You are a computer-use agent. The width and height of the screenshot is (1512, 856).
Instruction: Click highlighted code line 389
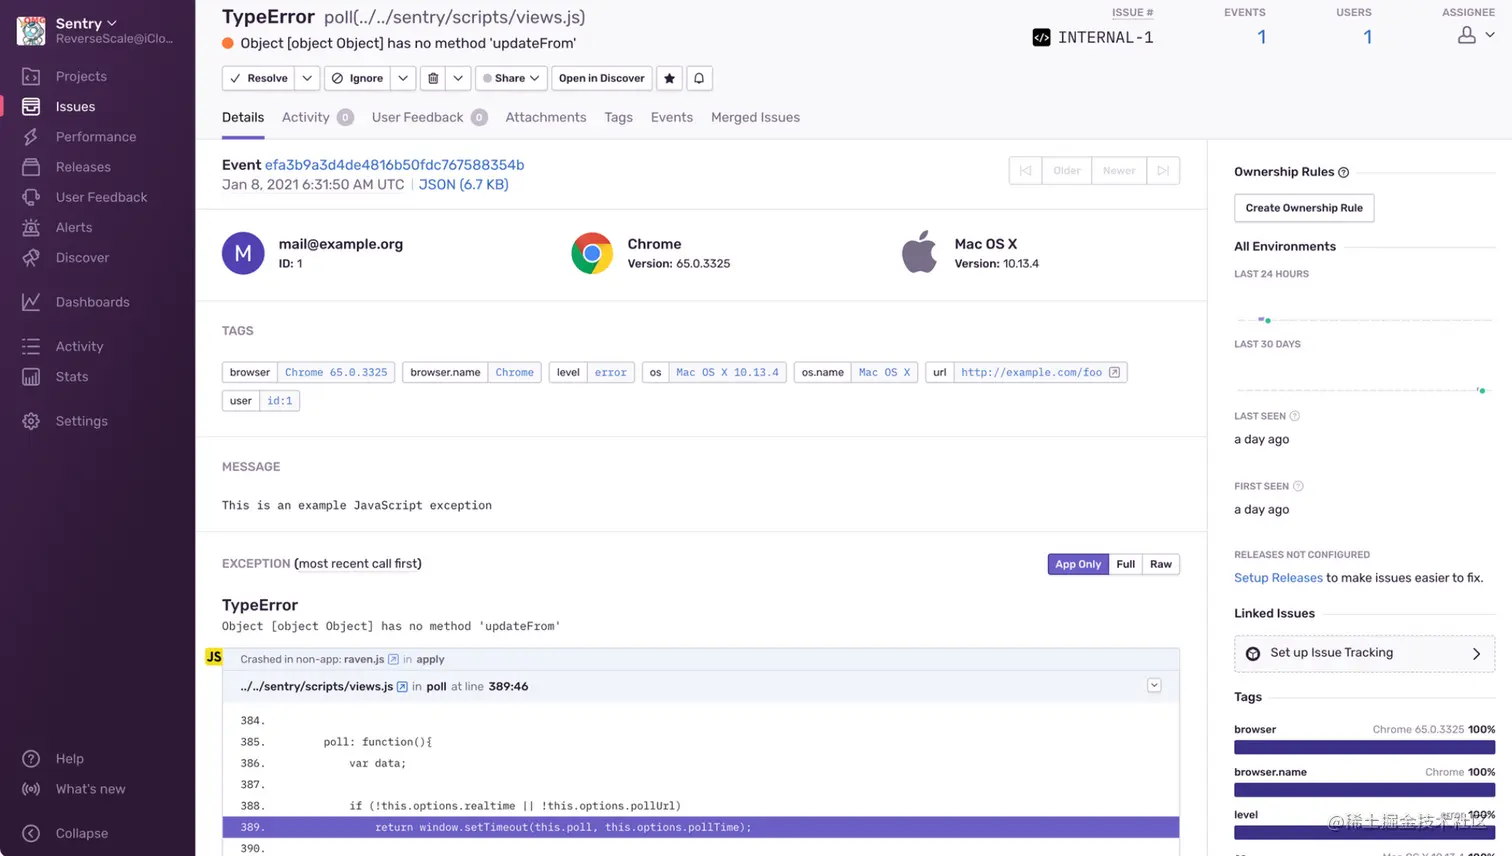tap(701, 827)
